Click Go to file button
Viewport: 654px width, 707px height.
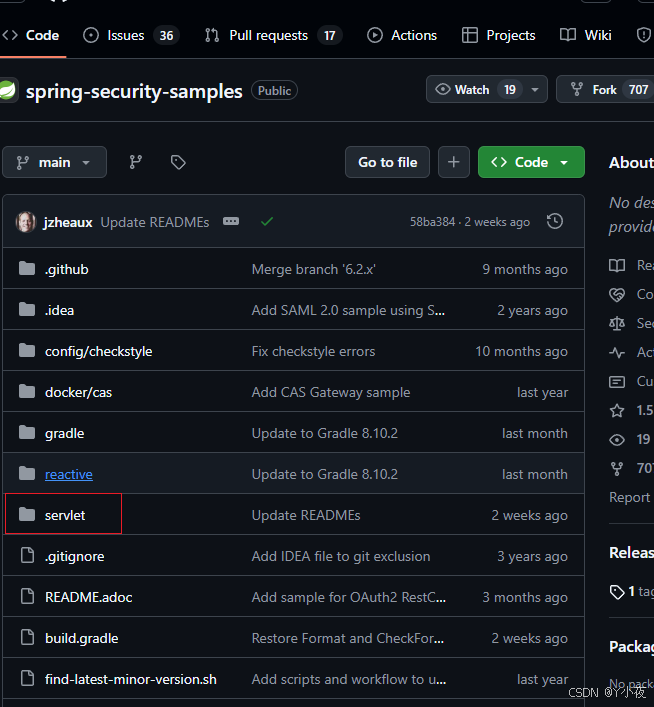(387, 162)
